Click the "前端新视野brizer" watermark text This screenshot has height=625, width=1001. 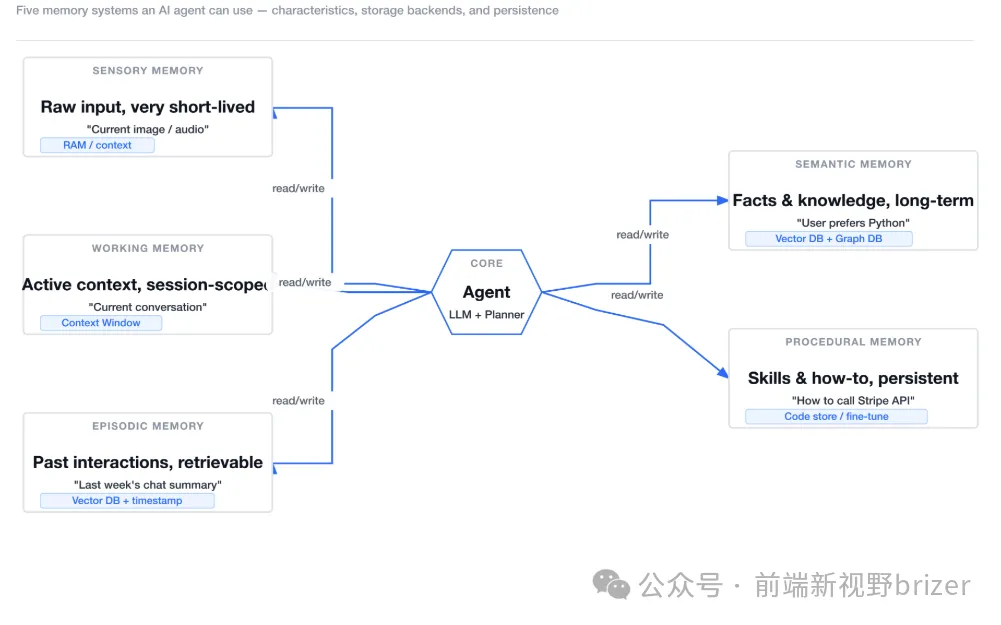click(x=862, y=585)
